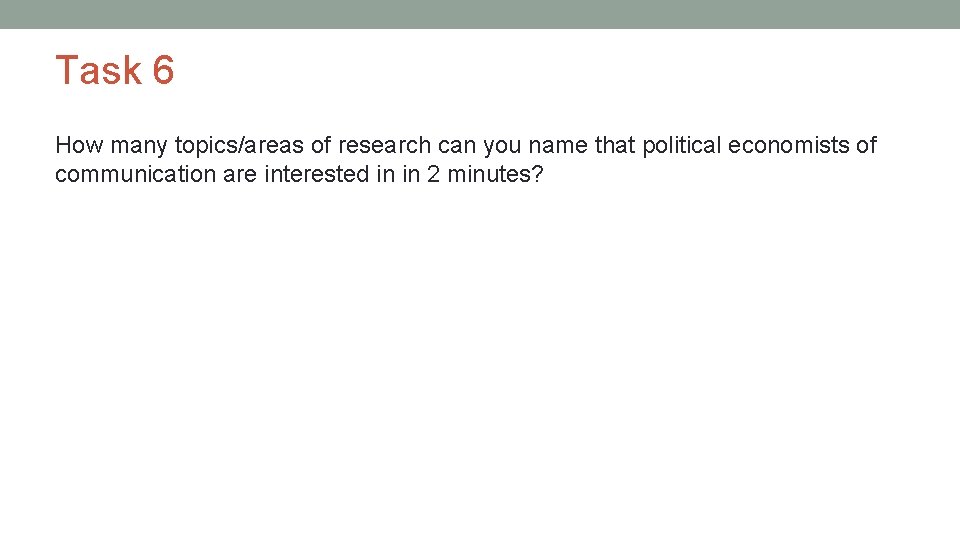The image size is (960, 540).
Task: Click the word "Task" in the title
Action: (98, 71)
